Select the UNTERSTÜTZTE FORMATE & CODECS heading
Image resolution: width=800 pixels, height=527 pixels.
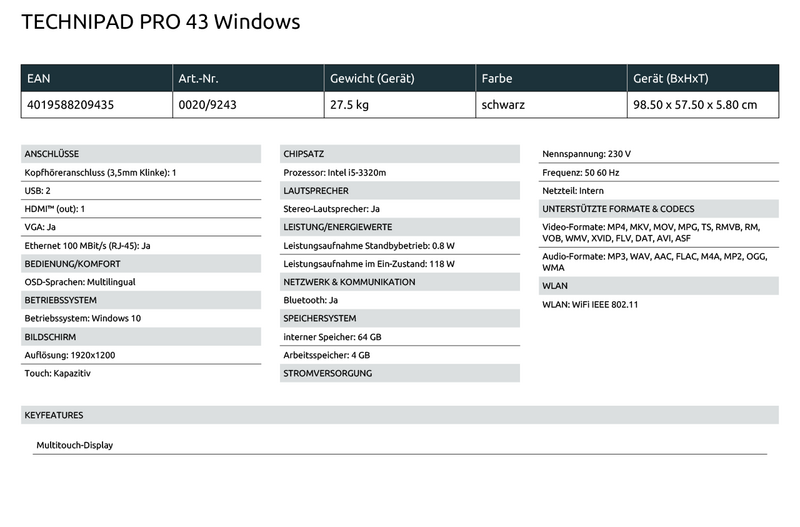click(x=617, y=209)
